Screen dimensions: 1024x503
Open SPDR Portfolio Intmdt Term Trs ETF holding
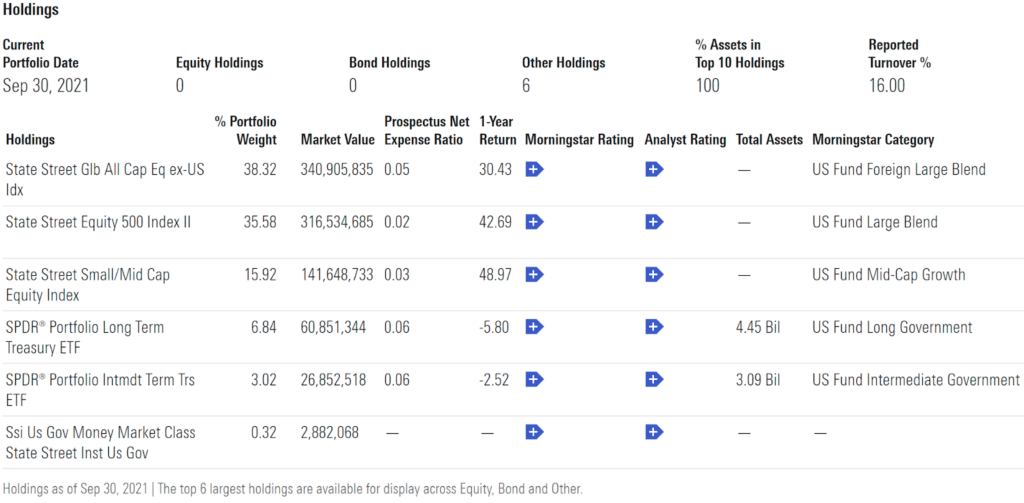100,389
